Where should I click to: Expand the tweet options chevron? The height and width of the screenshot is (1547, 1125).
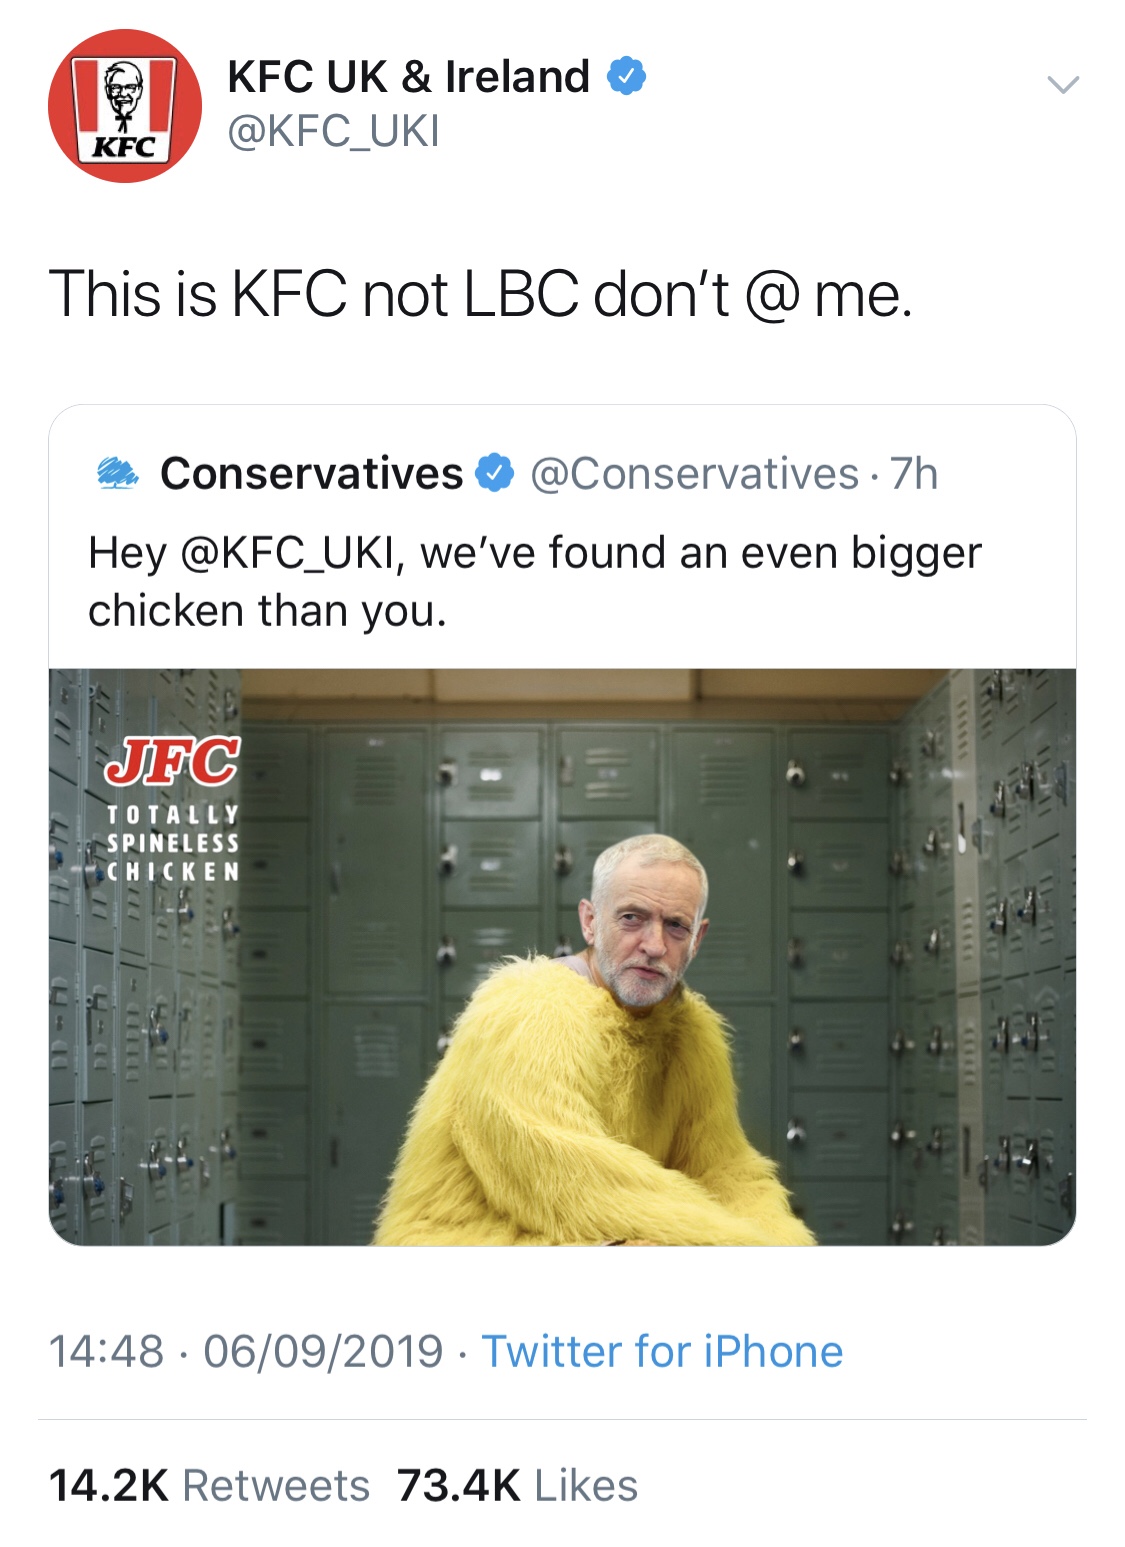coord(1063,85)
